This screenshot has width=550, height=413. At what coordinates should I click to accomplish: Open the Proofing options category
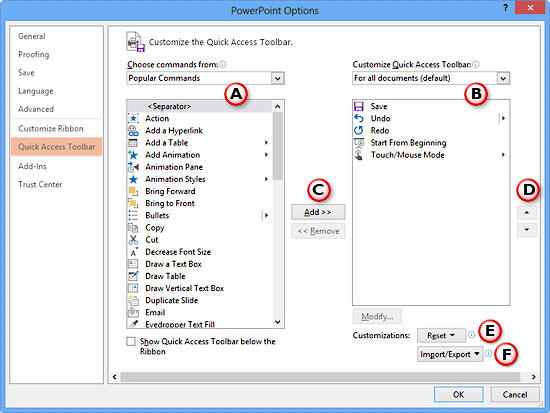coord(34,54)
